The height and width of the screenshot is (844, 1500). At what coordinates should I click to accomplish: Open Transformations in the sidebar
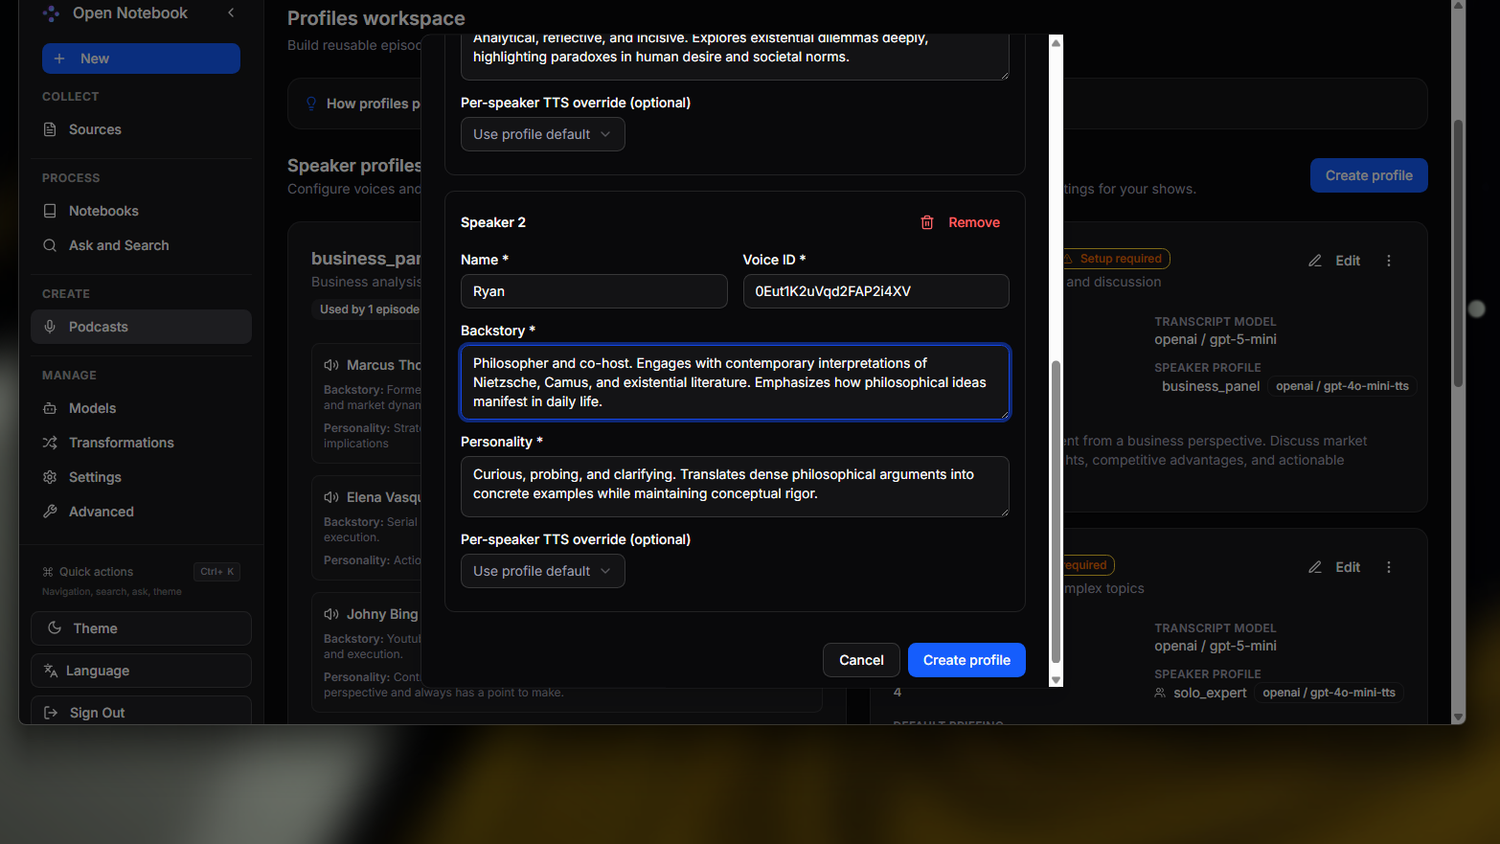(141, 442)
